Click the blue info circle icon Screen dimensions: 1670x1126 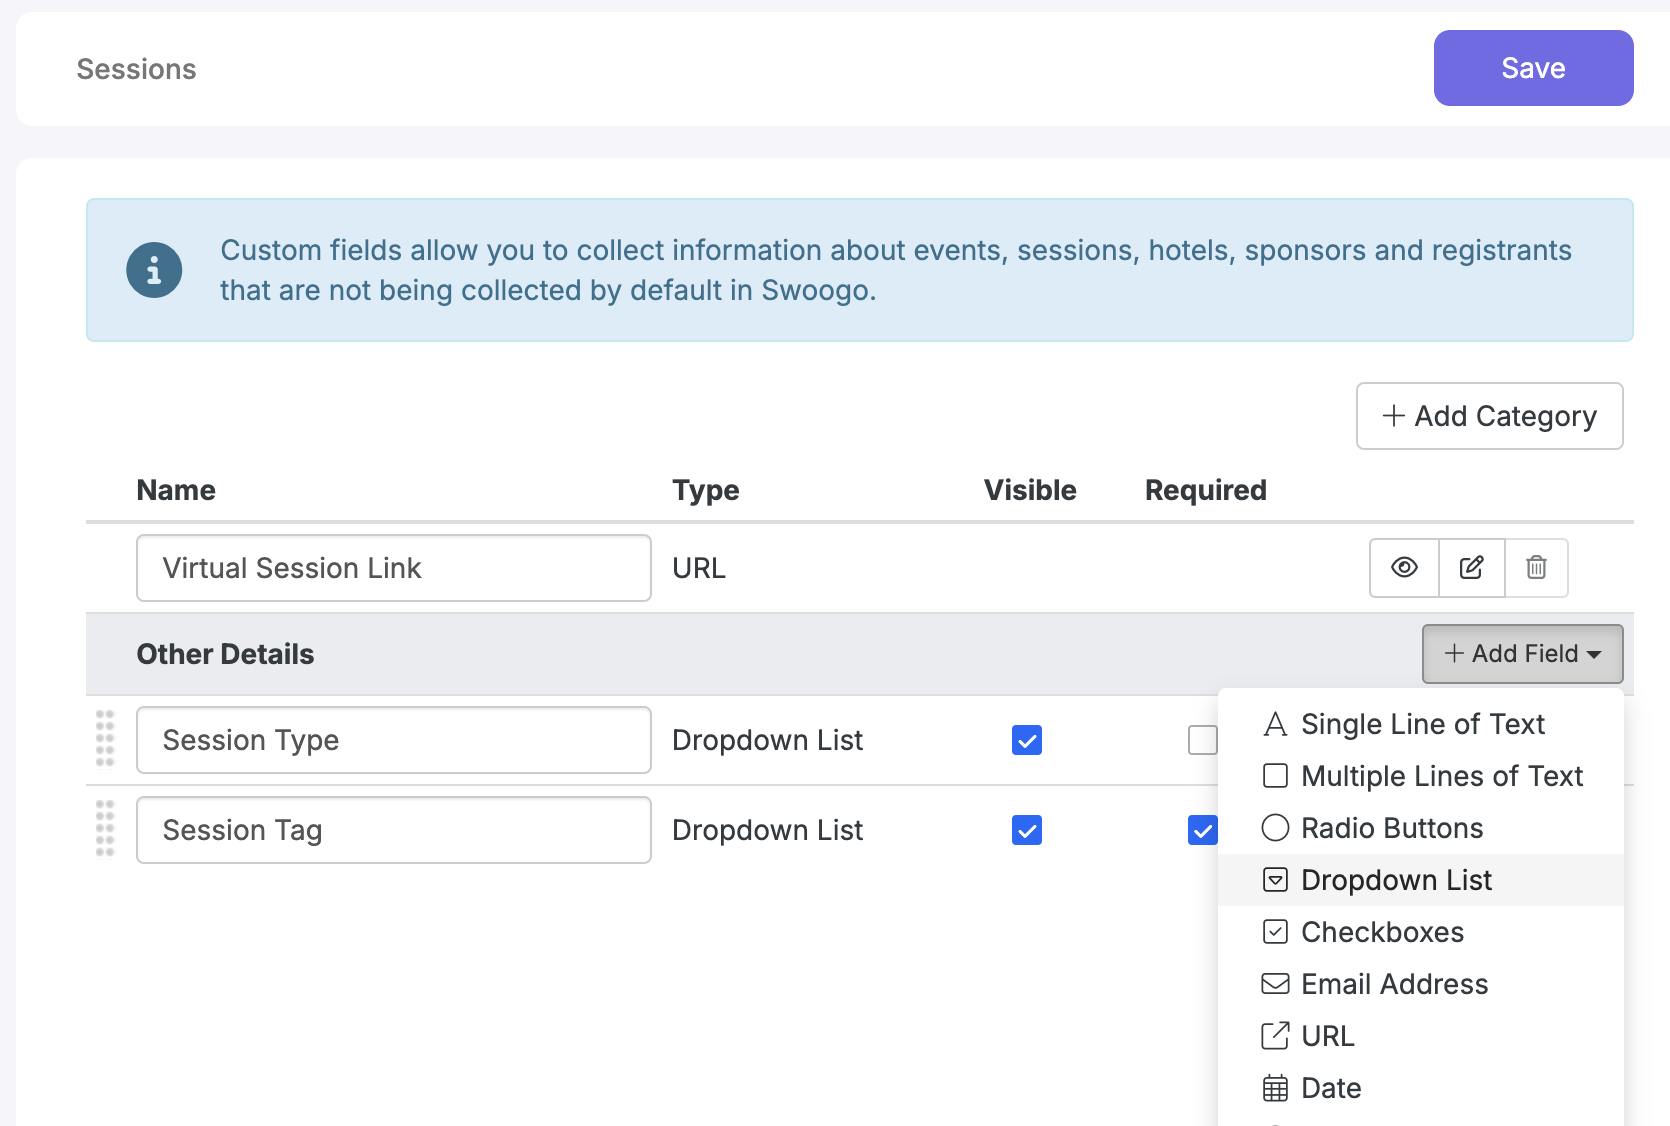154,270
